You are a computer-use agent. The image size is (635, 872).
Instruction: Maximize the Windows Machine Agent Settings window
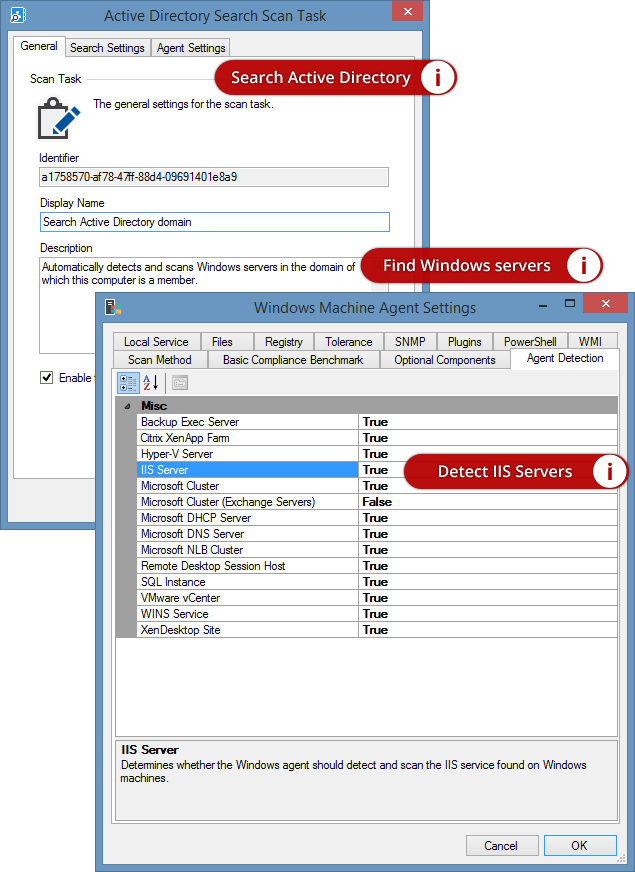pos(569,303)
